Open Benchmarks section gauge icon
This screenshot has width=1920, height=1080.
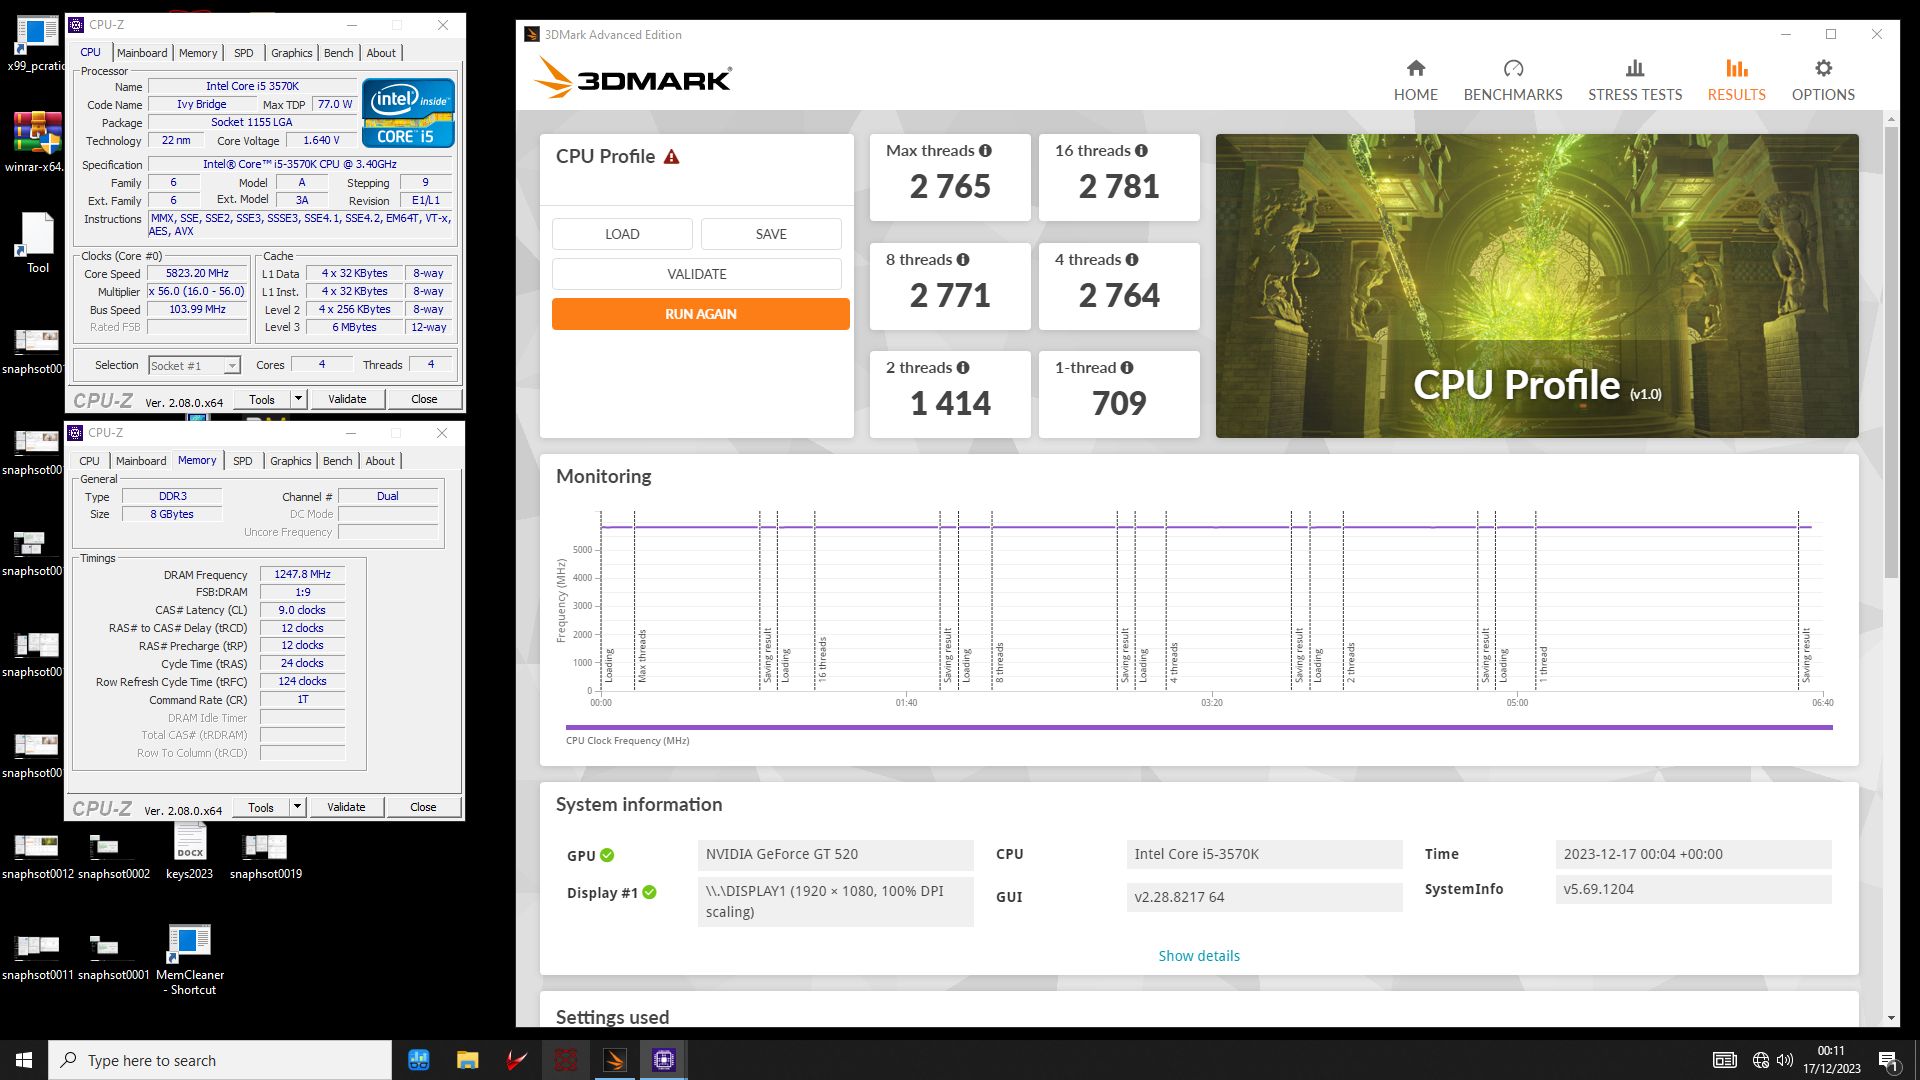(x=1513, y=69)
